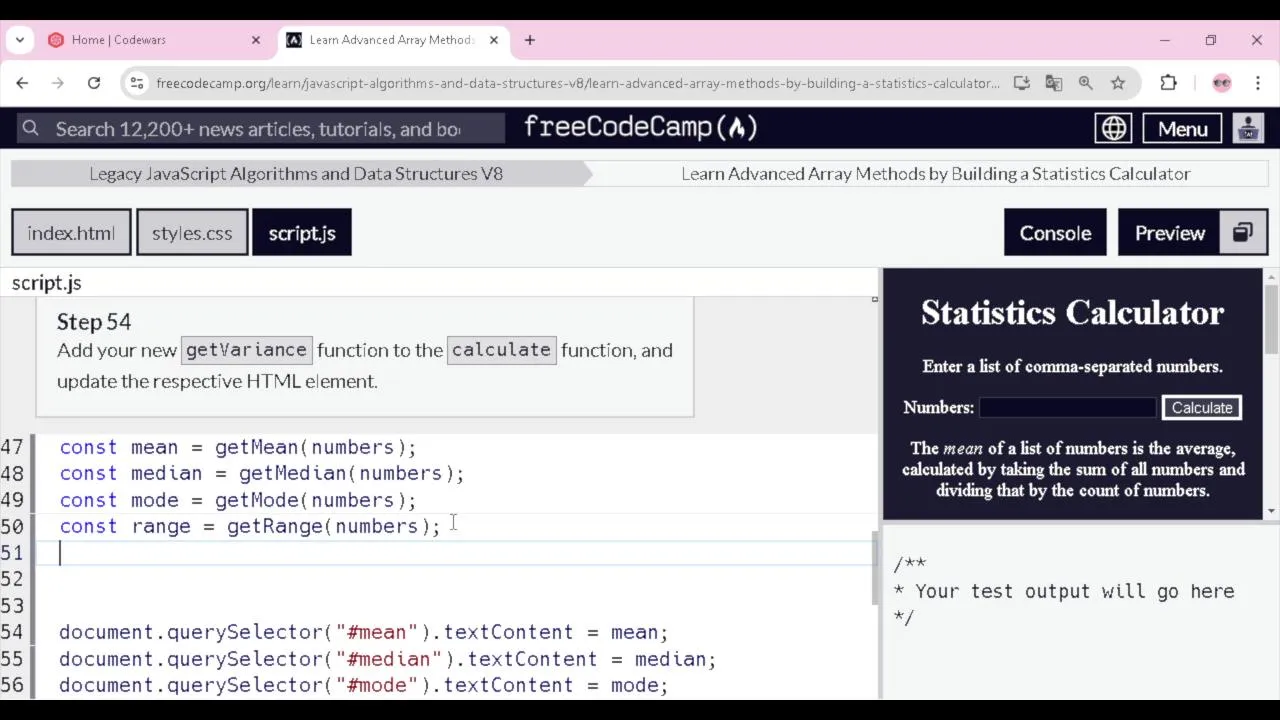Toggle the Preview pane button
Viewport: 1280px width, 720px height.
click(1170, 233)
